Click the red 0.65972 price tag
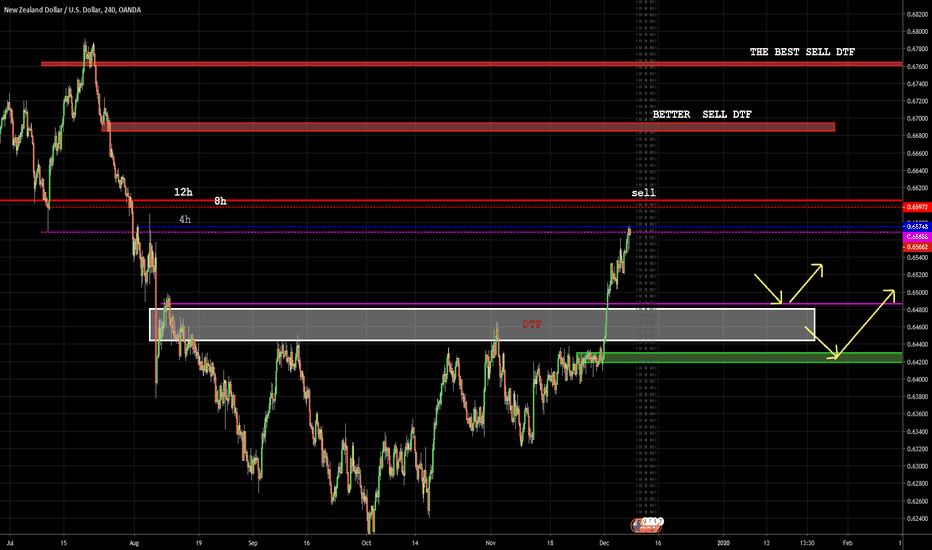 916,206
